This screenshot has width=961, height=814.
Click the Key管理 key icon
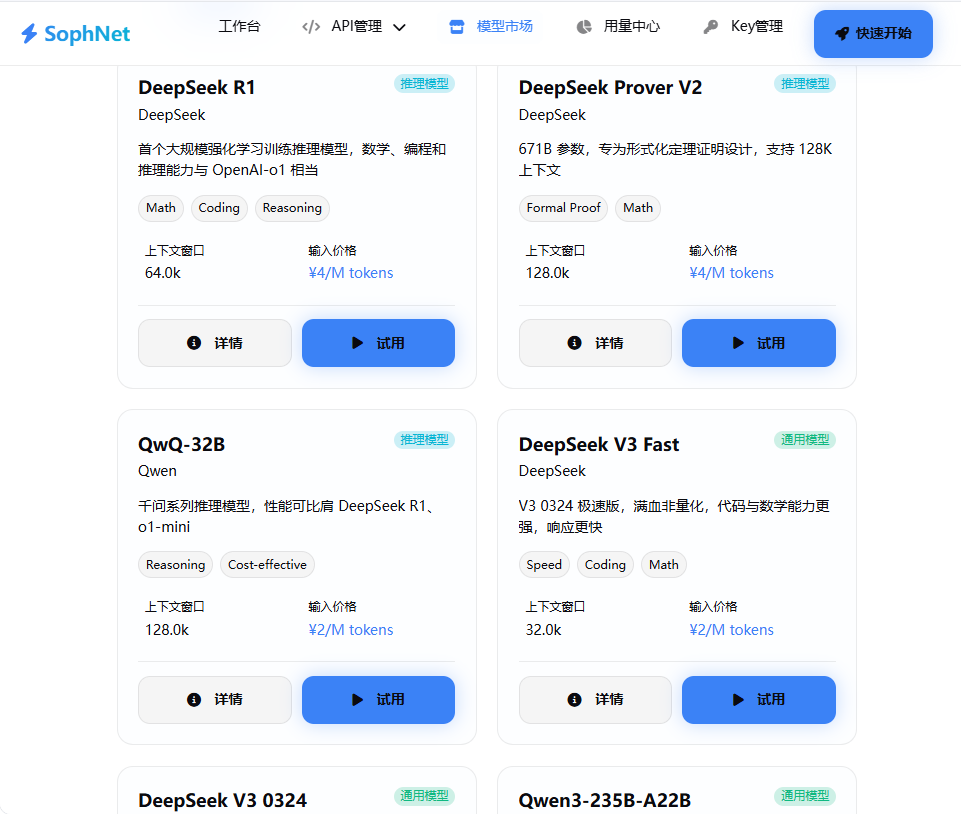[711, 27]
